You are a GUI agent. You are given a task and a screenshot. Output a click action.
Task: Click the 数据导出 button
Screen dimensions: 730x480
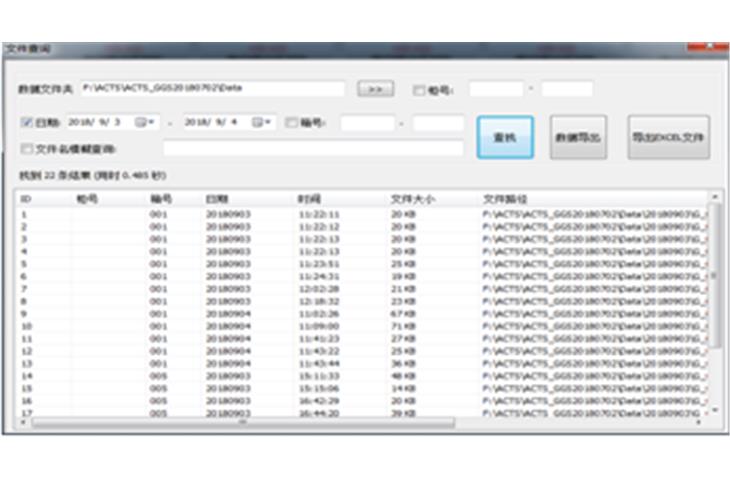[x=578, y=138]
